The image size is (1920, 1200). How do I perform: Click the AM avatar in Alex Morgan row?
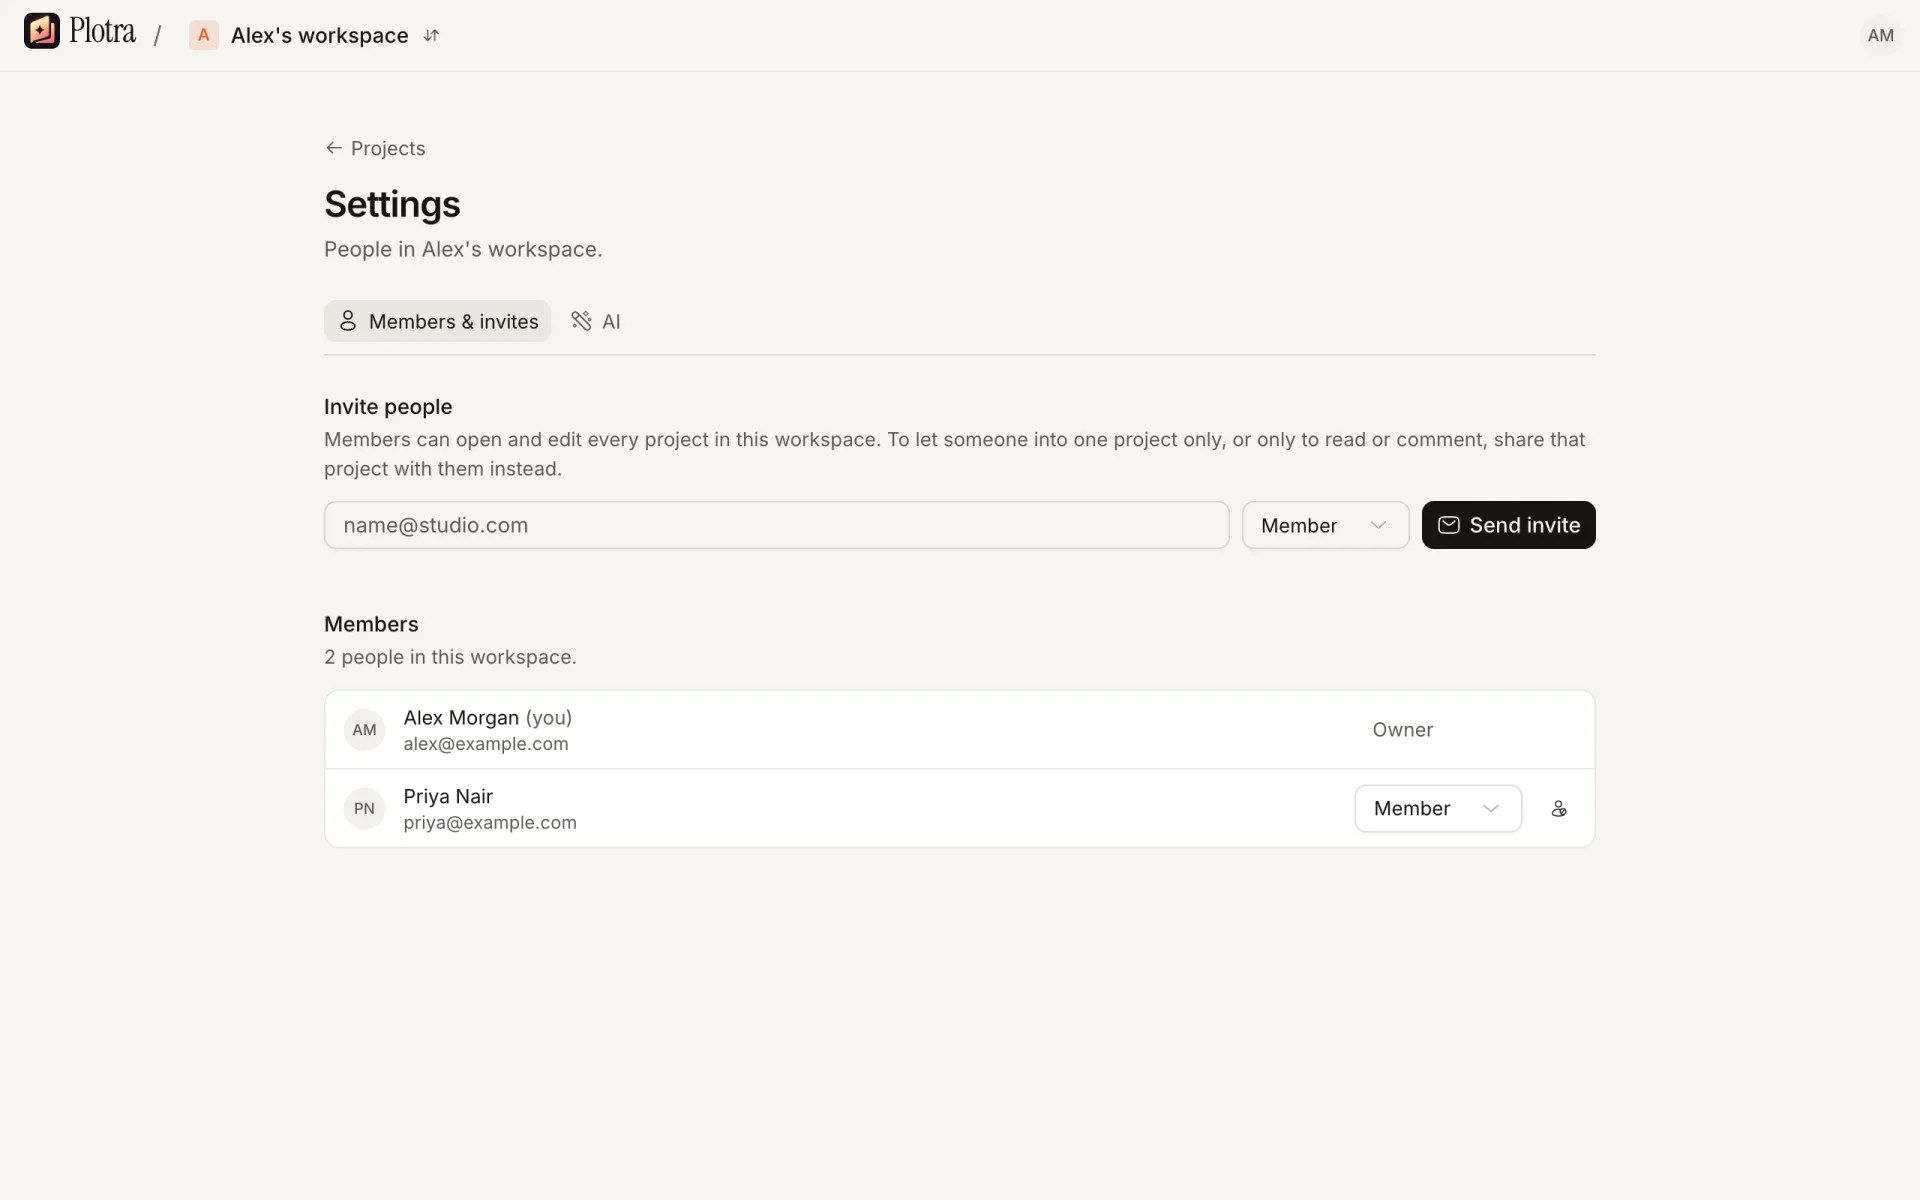click(x=364, y=730)
